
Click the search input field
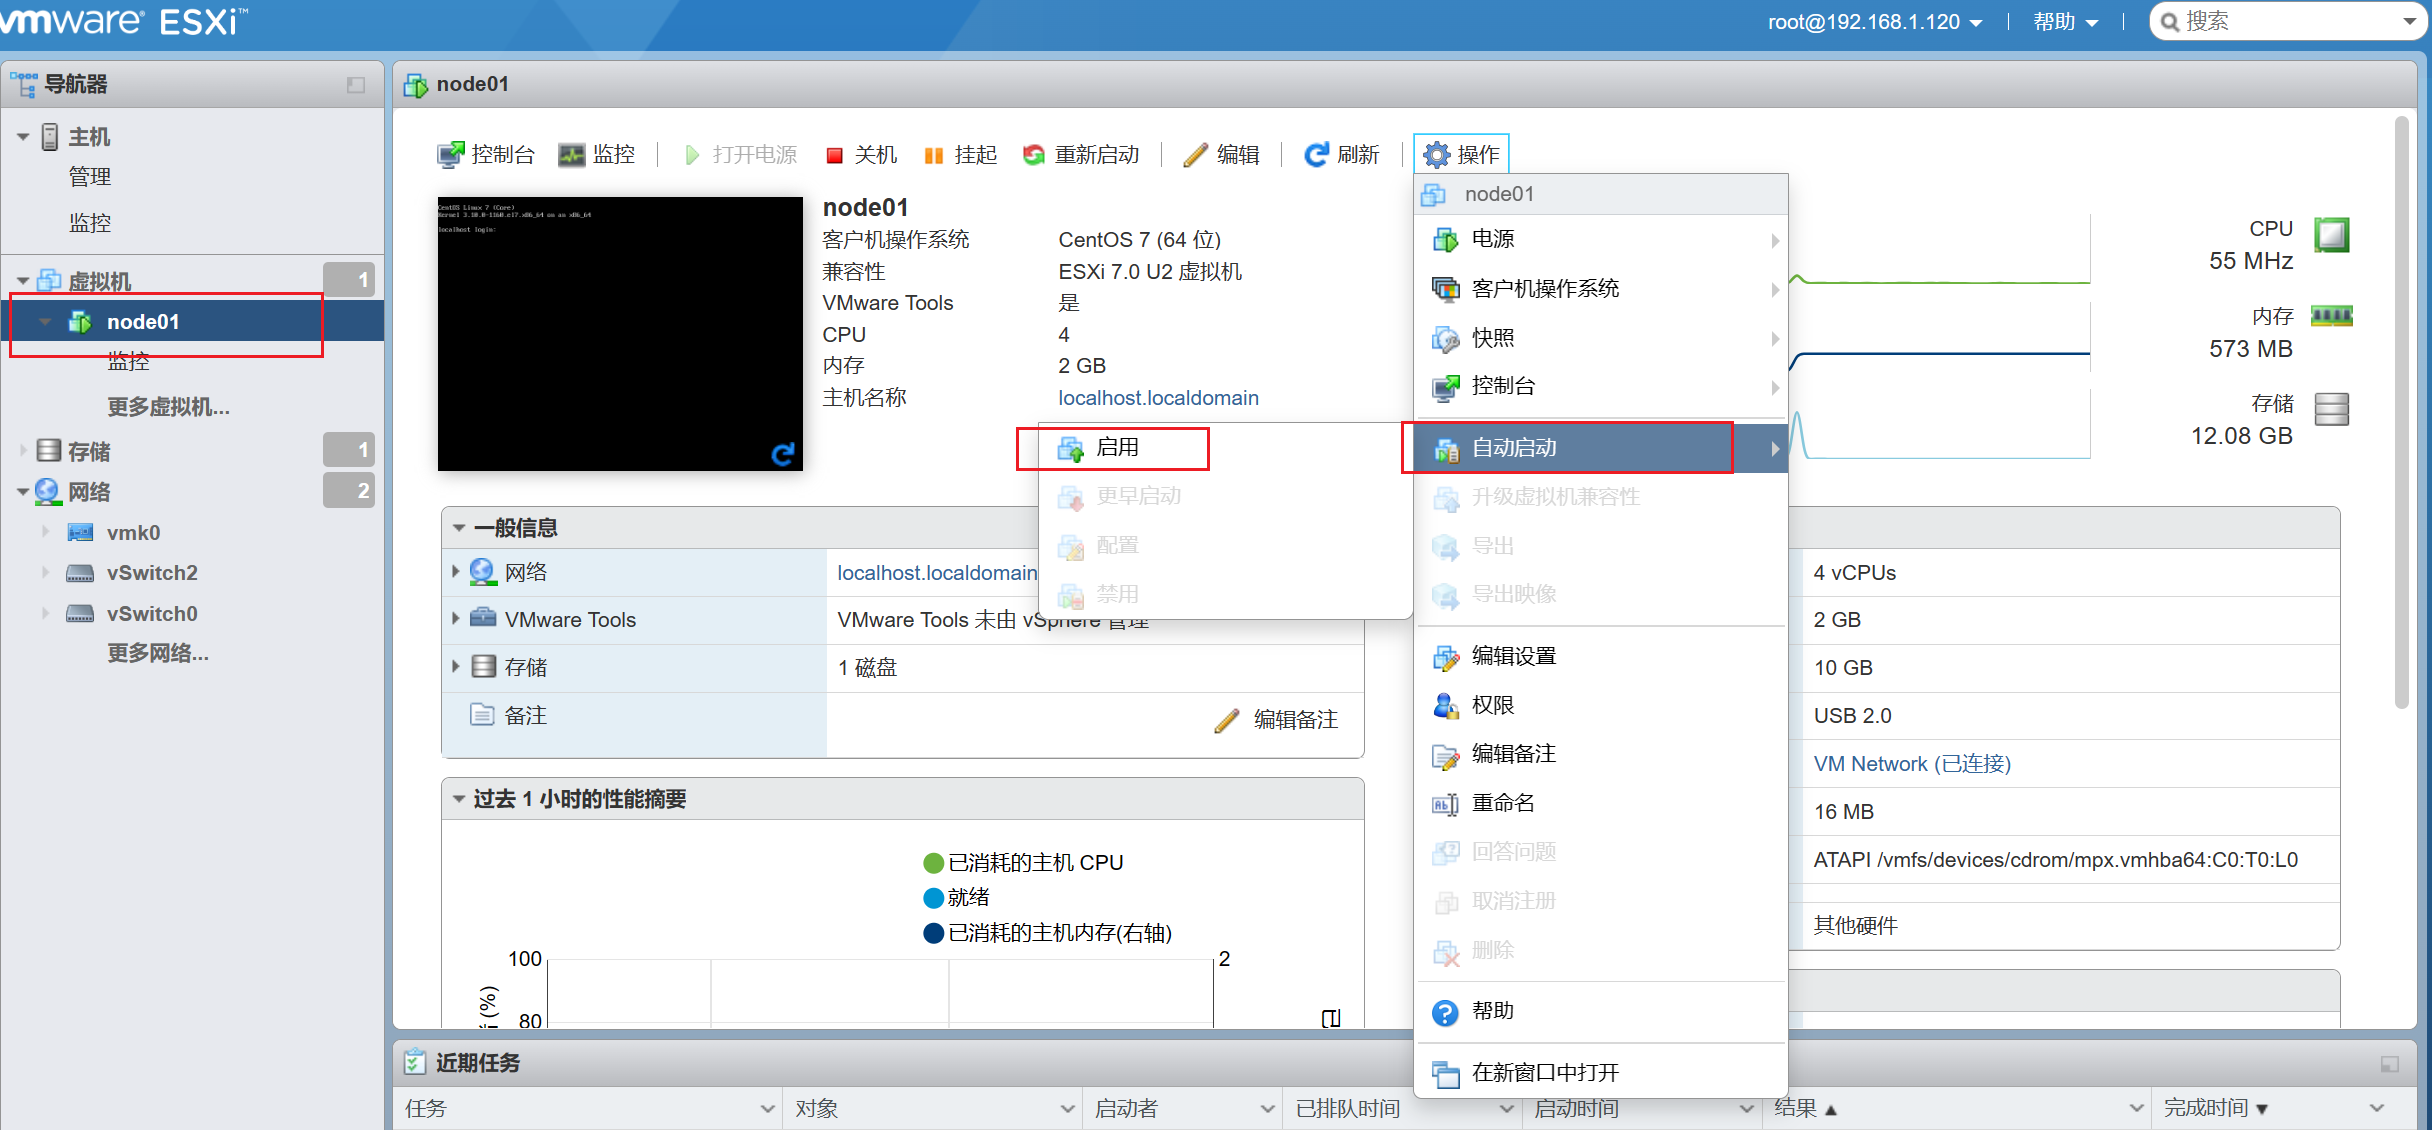pyautogui.click(x=2290, y=21)
